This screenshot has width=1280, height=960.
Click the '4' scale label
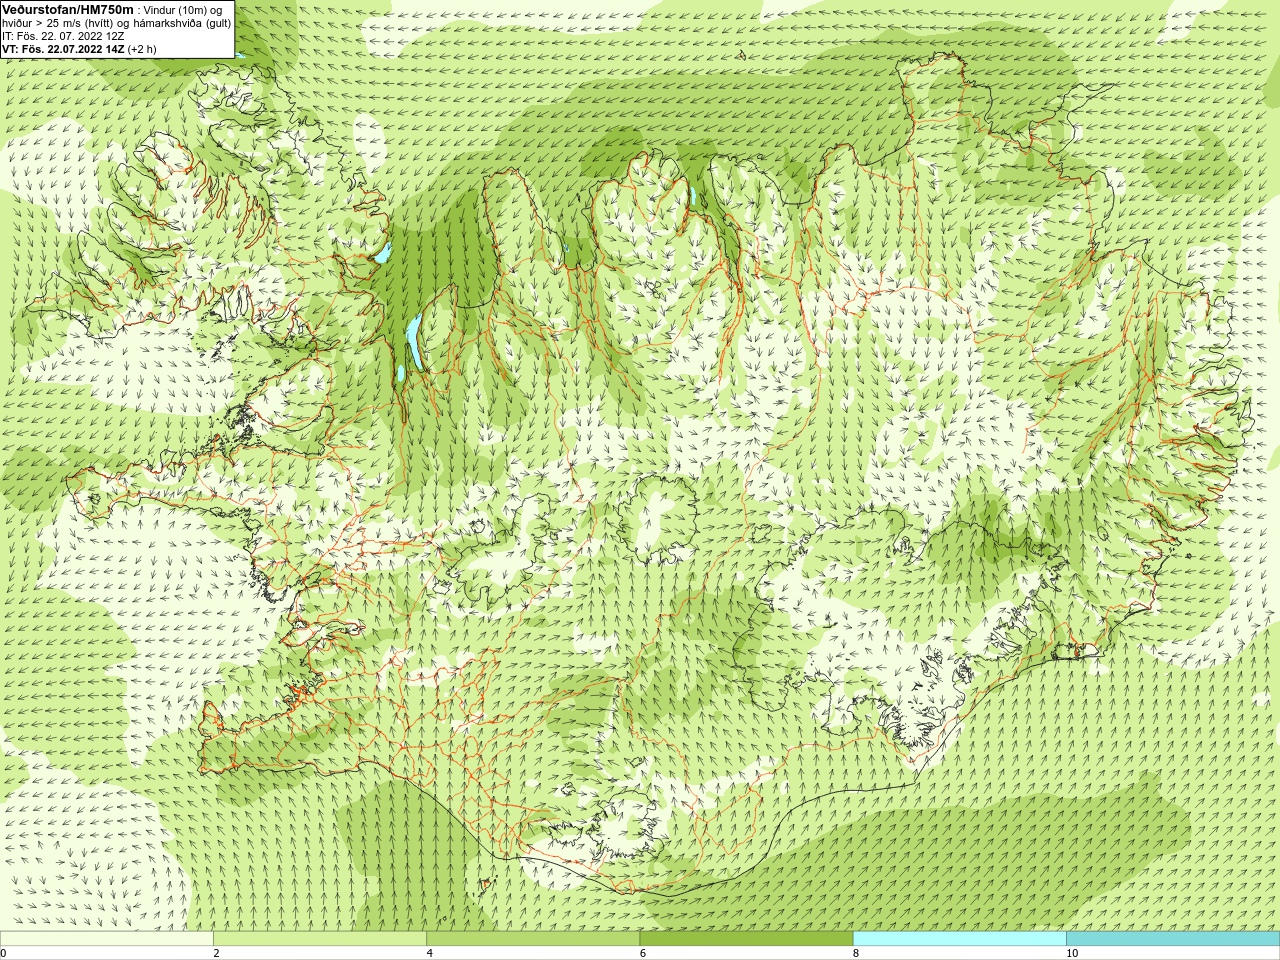(430, 953)
